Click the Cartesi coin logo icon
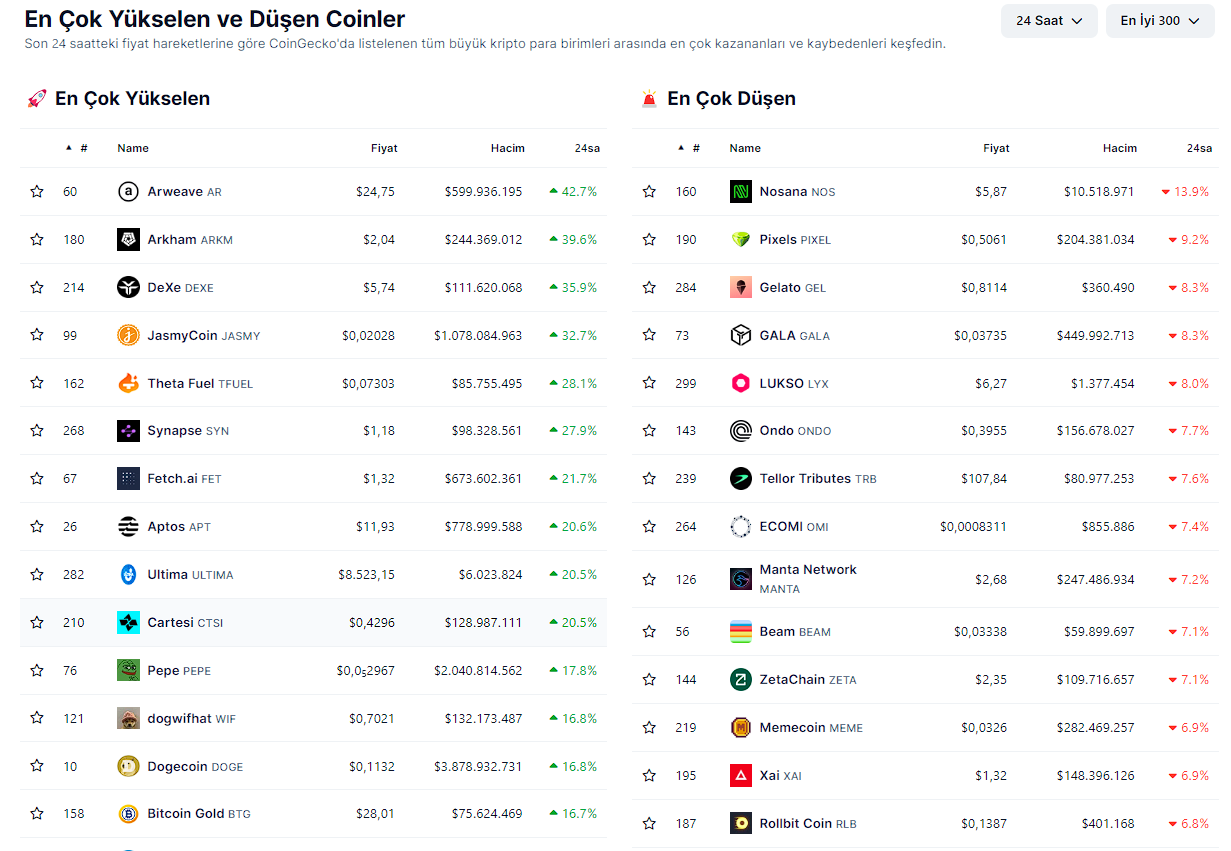 click(x=128, y=622)
